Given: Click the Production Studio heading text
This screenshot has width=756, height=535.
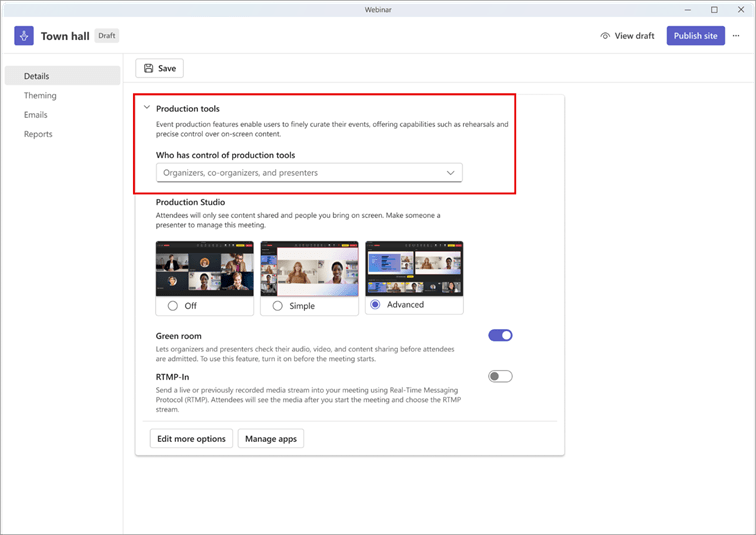Looking at the screenshot, I should (x=190, y=202).
